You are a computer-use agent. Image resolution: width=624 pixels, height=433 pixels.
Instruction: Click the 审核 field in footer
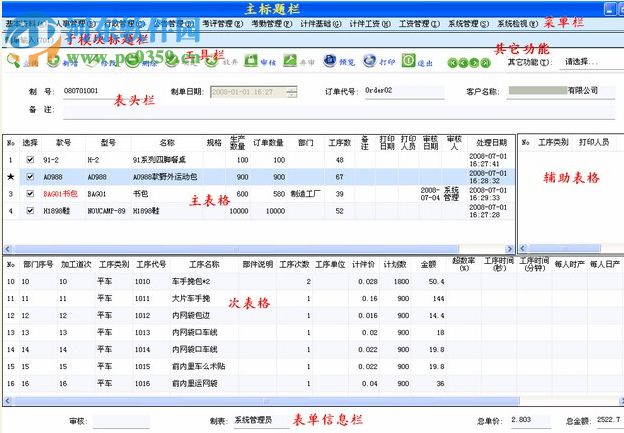pyautogui.click(x=121, y=421)
